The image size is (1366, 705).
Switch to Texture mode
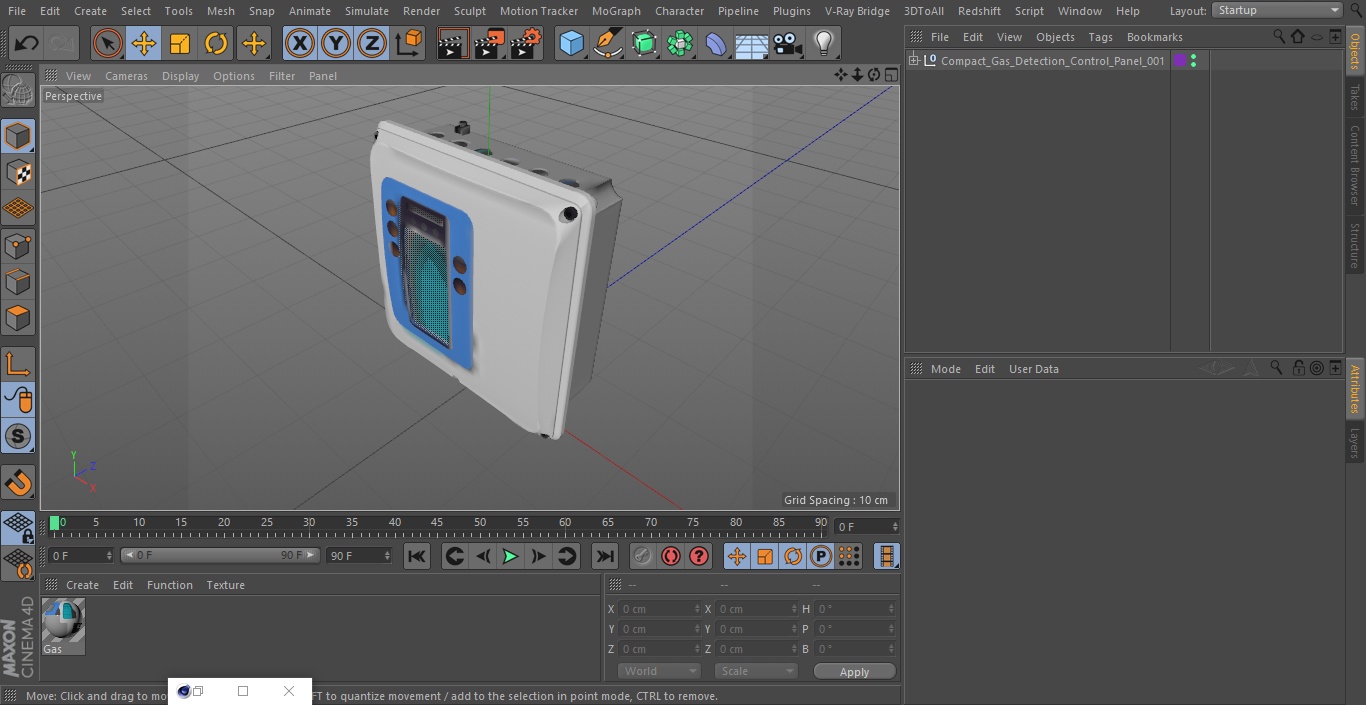(x=18, y=173)
